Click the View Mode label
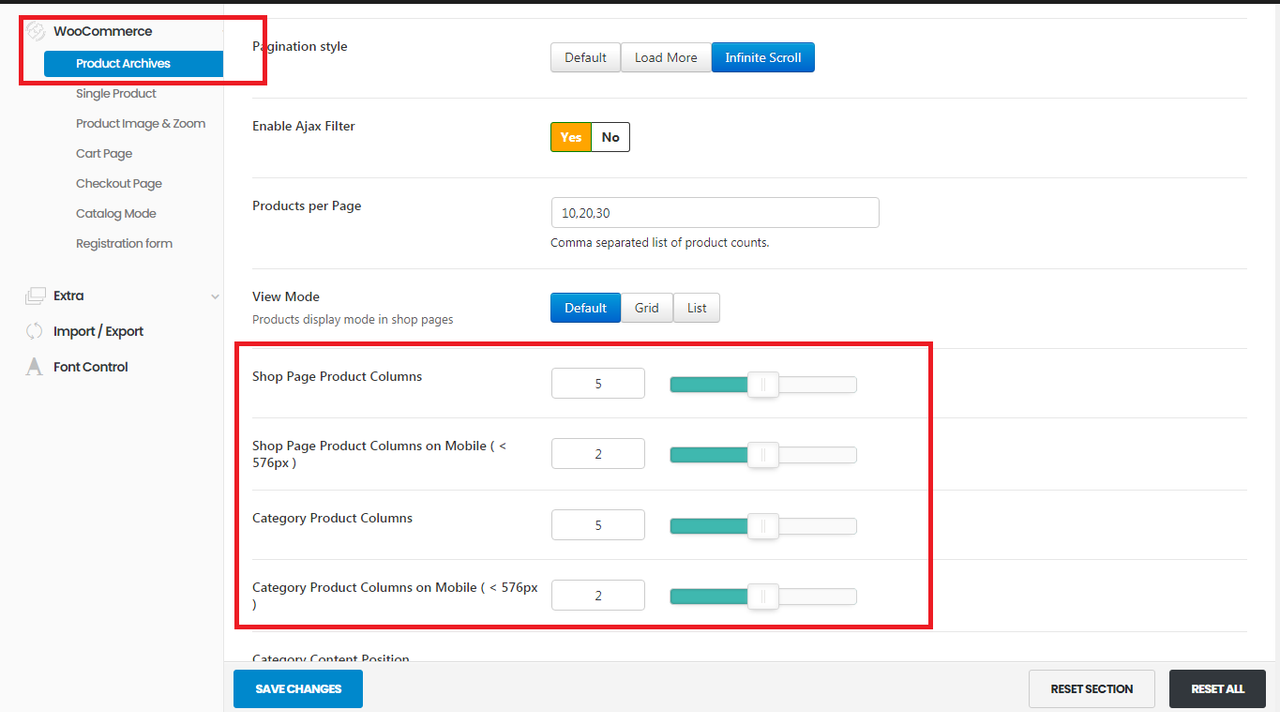 point(286,297)
